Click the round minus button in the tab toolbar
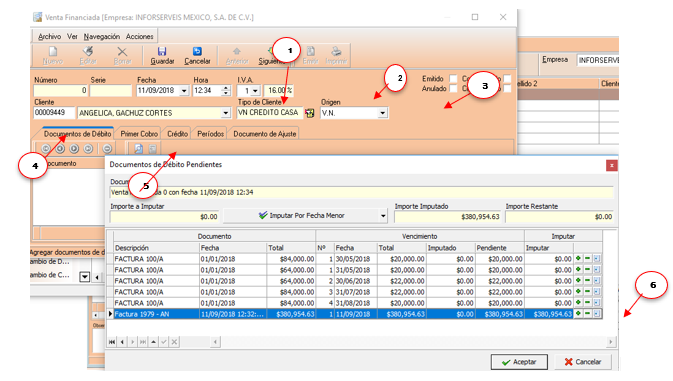673x381 pixels. point(107,148)
